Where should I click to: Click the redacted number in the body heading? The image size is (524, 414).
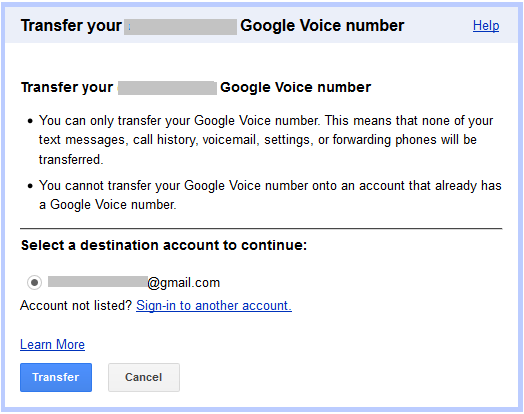tap(167, 88)
